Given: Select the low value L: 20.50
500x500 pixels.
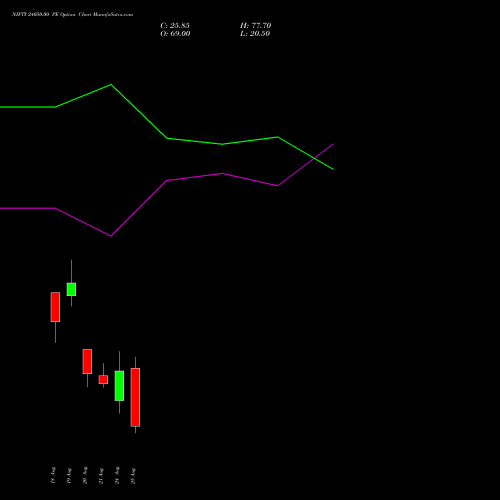Looking at the screenshot, I should tap(255, 34).
